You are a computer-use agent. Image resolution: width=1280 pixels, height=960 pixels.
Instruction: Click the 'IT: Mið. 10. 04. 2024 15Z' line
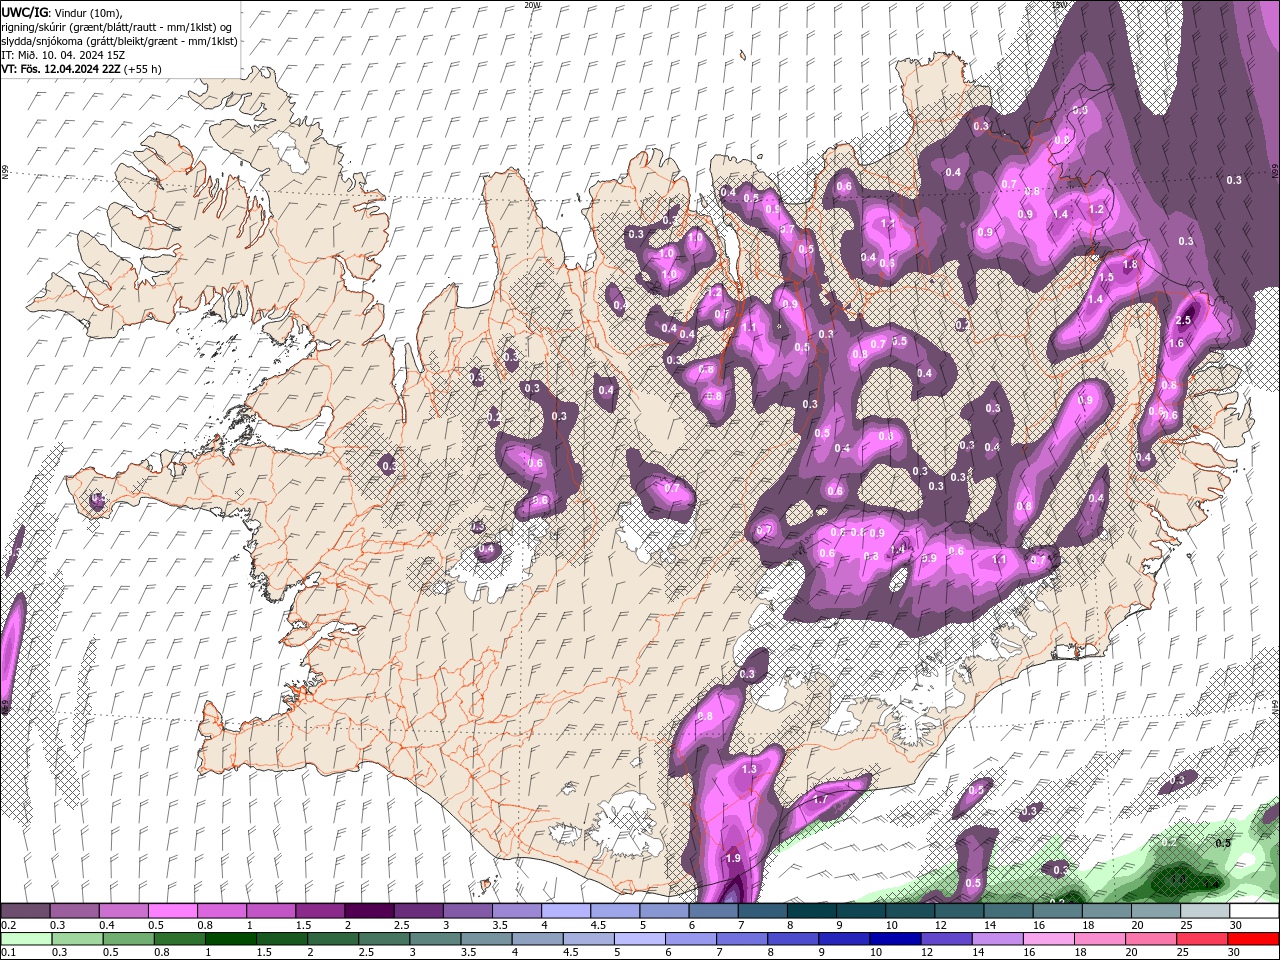(x=63, y=55)
